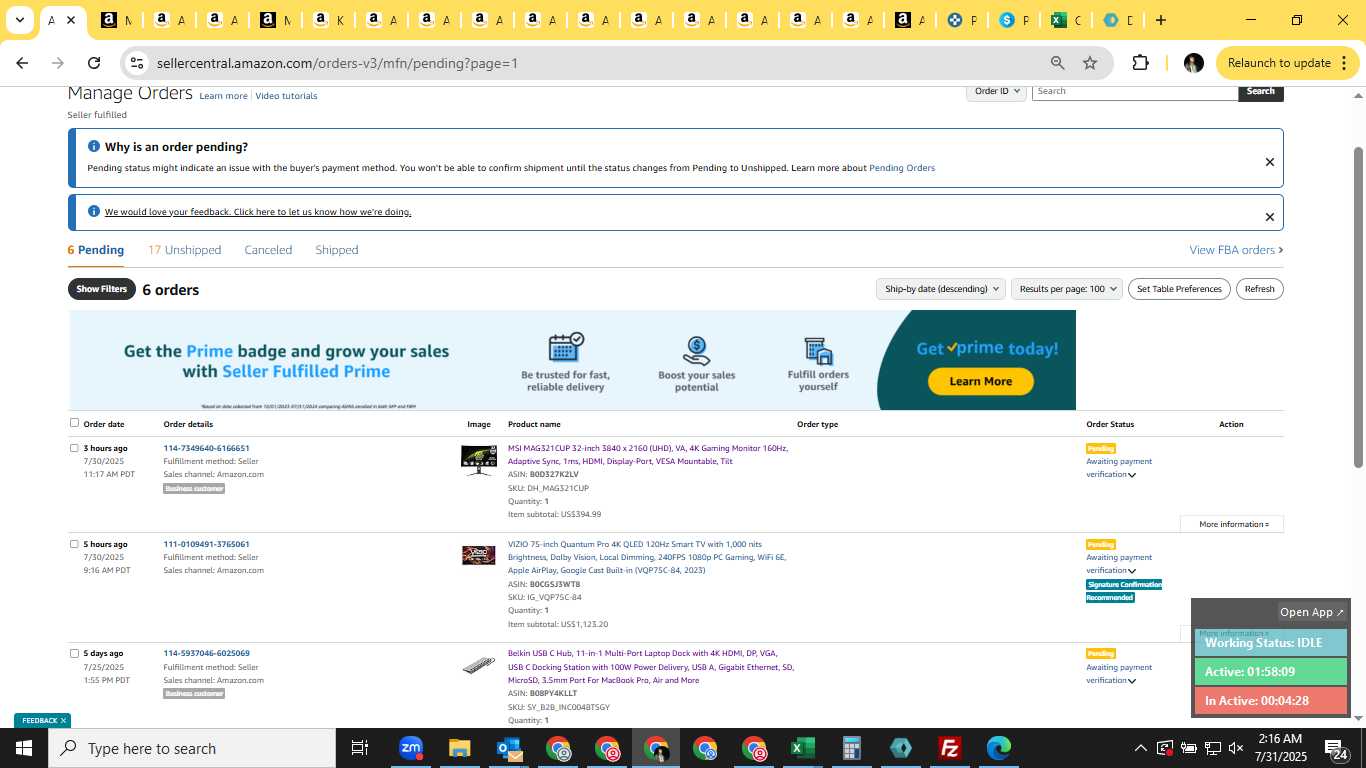The width and height of the screenshot is (1366, 768).
Task: Open the Chrome profile avatar
Action: pyautogui.click(x=1193, y=63)
